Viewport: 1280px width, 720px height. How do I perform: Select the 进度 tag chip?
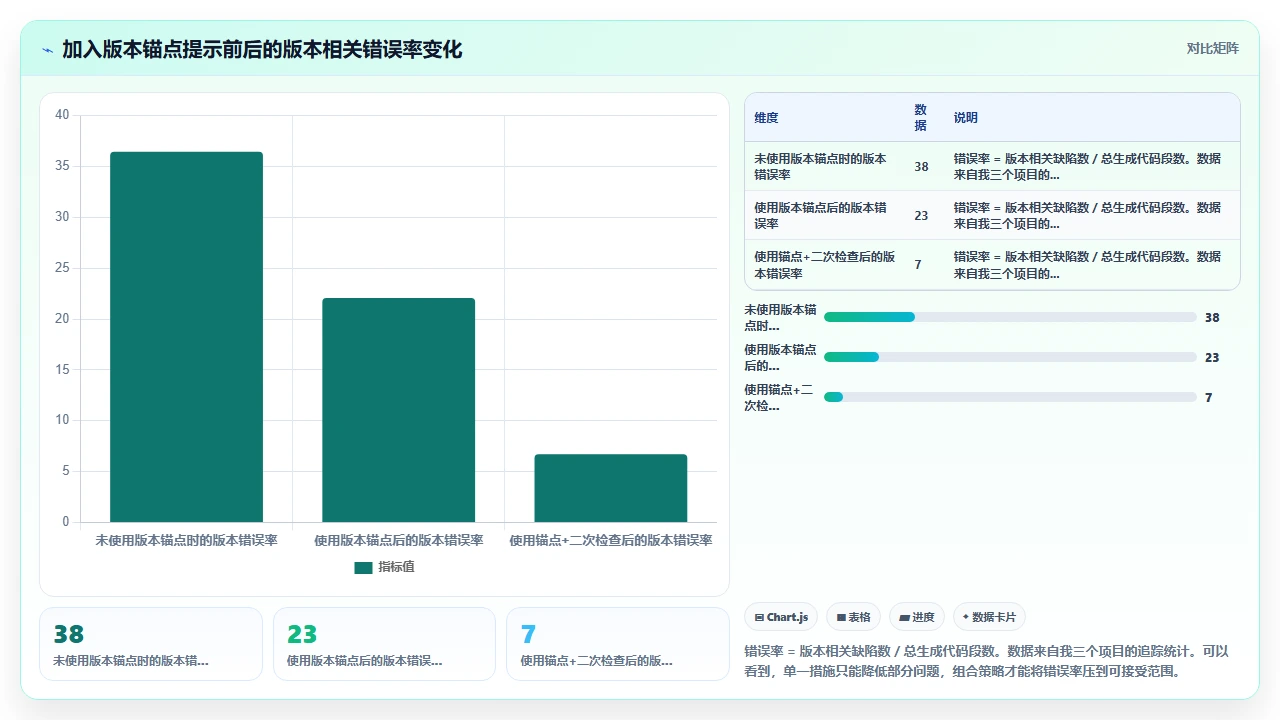(917, 617)
